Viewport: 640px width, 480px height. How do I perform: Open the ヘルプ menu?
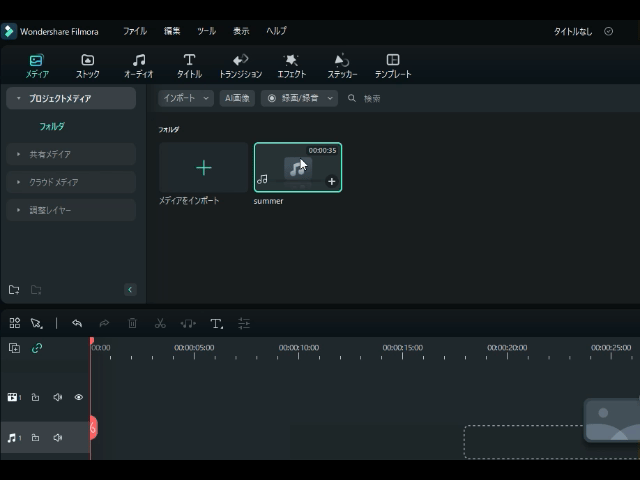(276, 31)
